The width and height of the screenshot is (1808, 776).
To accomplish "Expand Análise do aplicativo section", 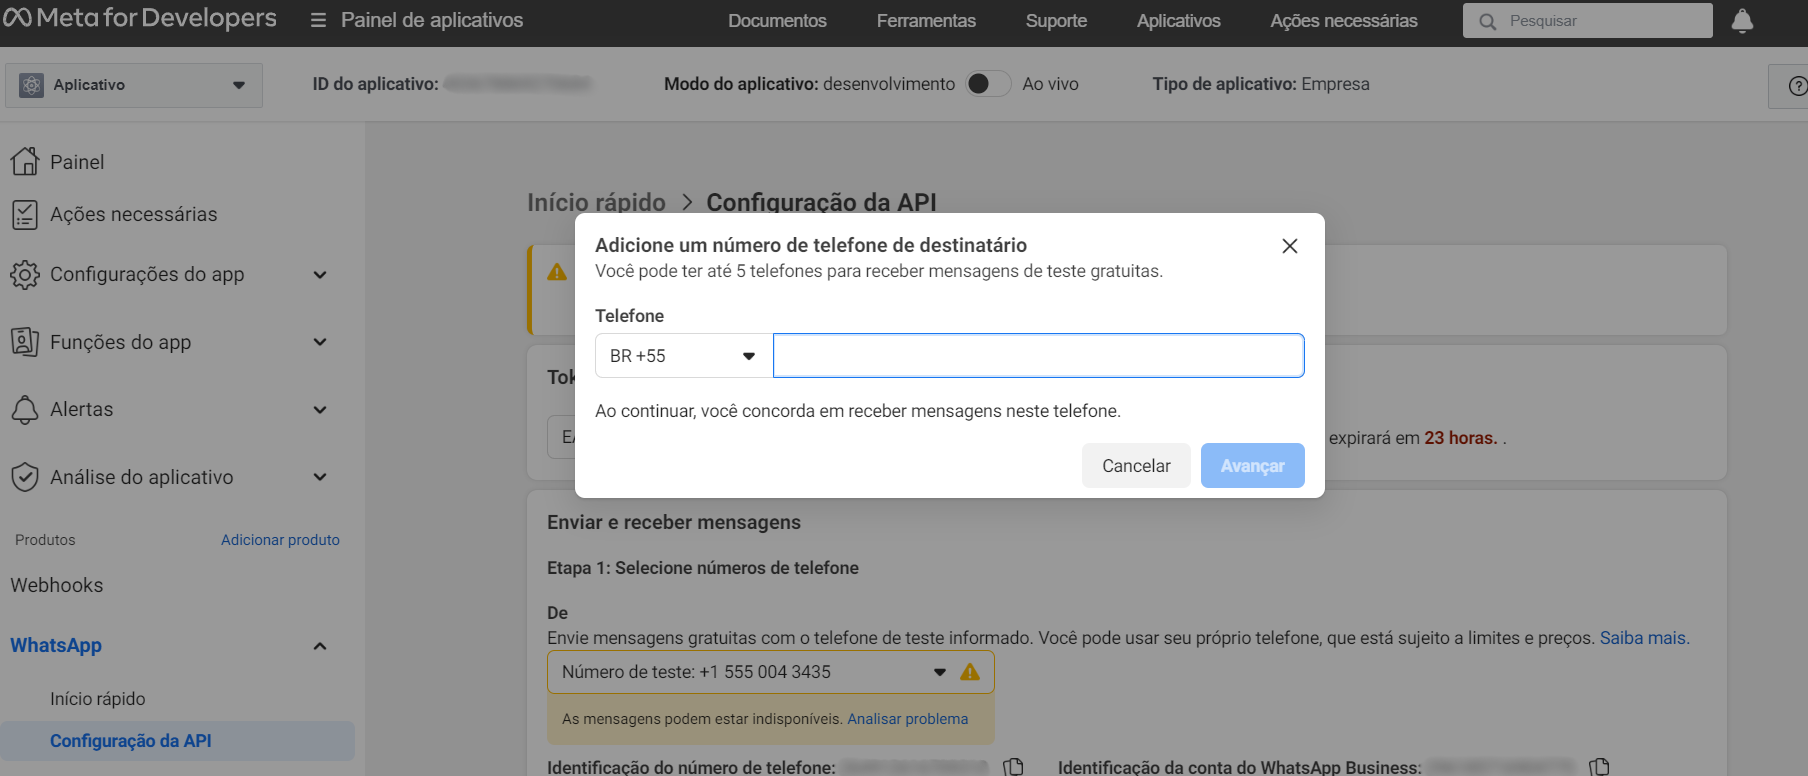I will 320,477.
